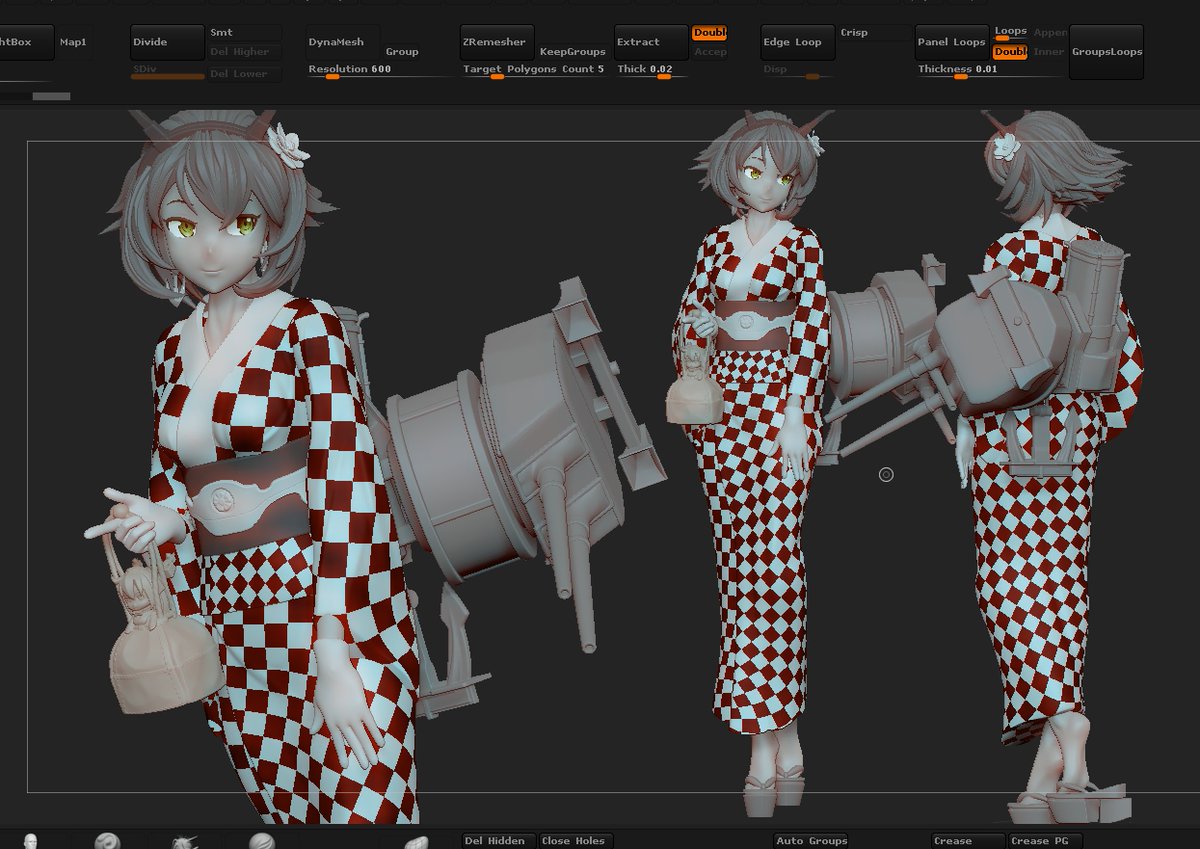The width and height of the screenshot is (1200, 849).
Task: Click the Close Holes button
Action: 576,841
